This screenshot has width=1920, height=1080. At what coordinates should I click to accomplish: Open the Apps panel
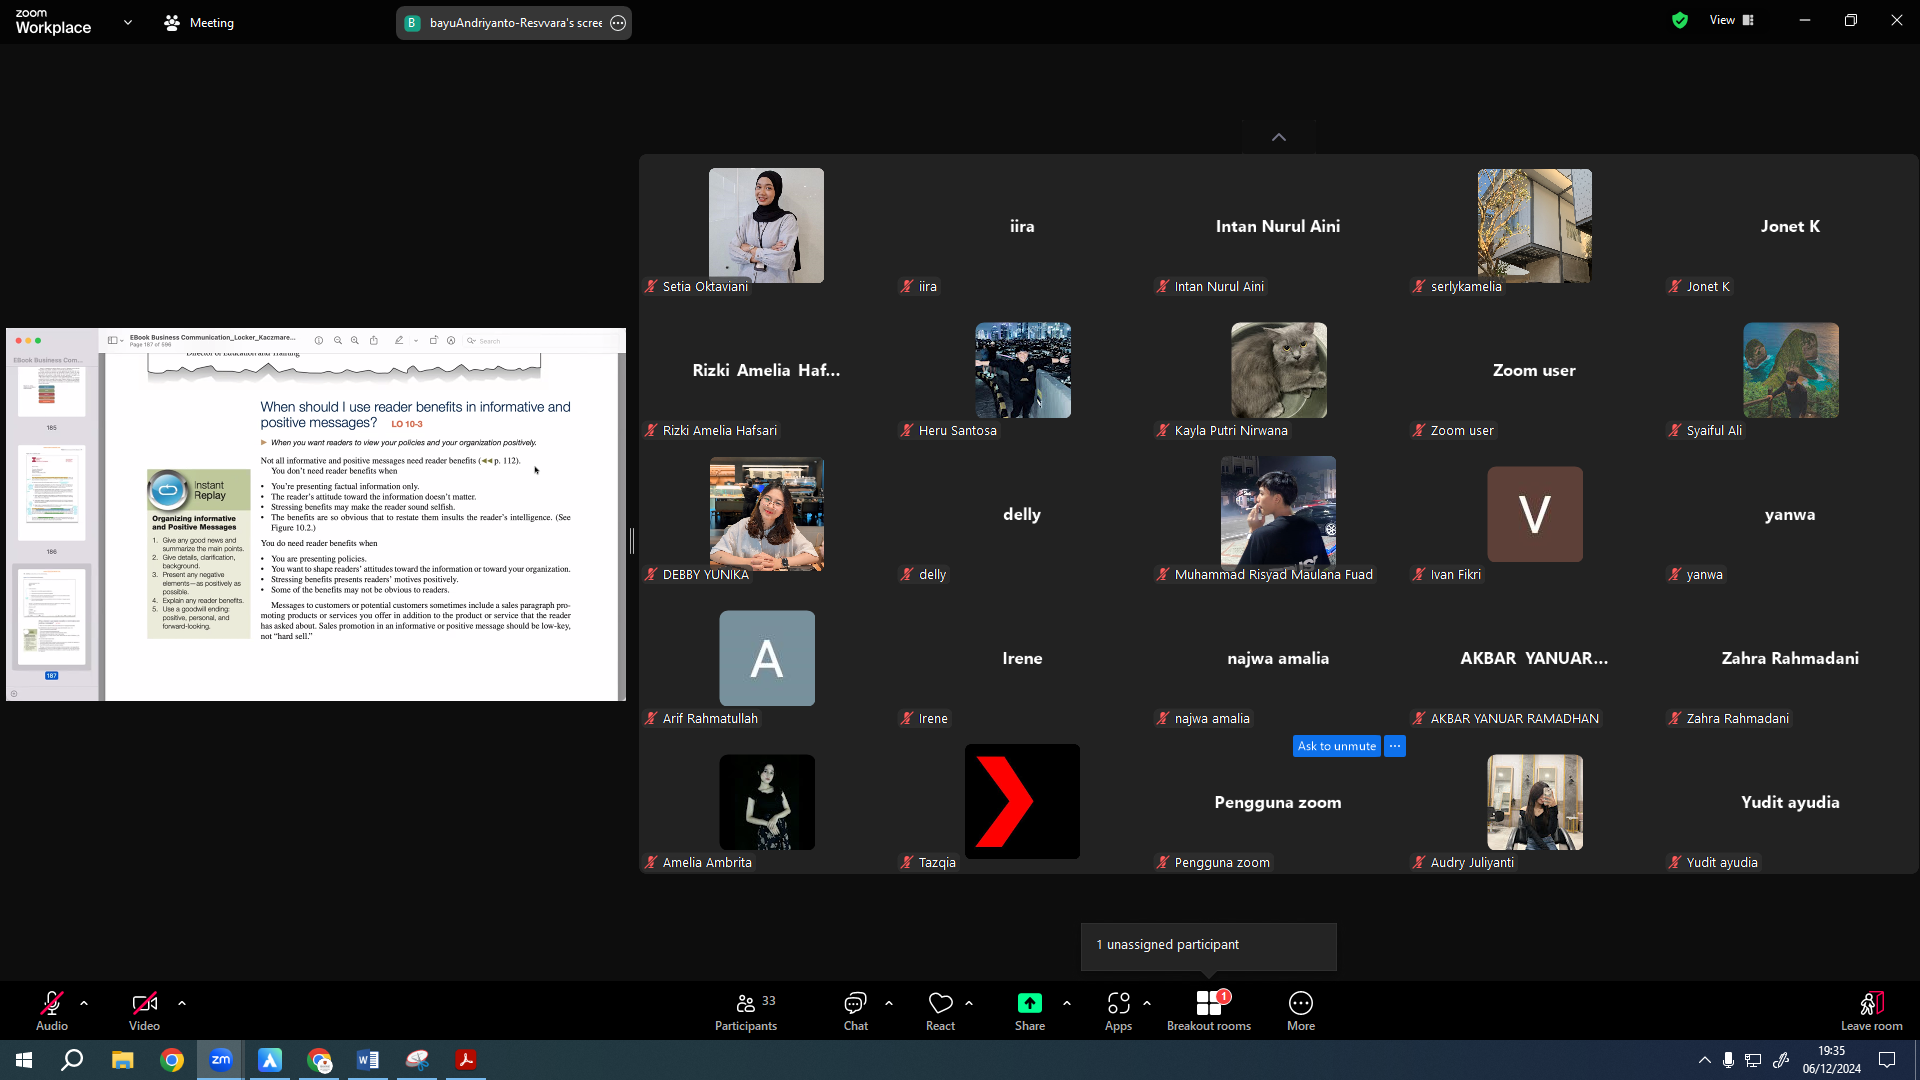[x=1118, y=1010]
